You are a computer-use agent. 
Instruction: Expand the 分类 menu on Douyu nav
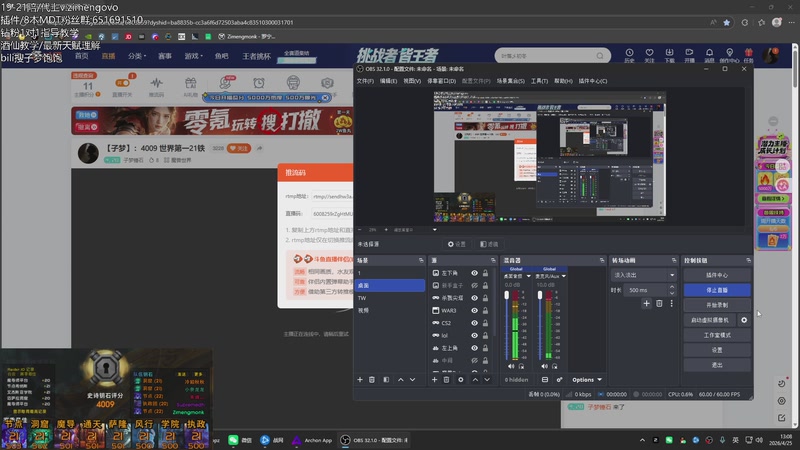click(137, 56)
